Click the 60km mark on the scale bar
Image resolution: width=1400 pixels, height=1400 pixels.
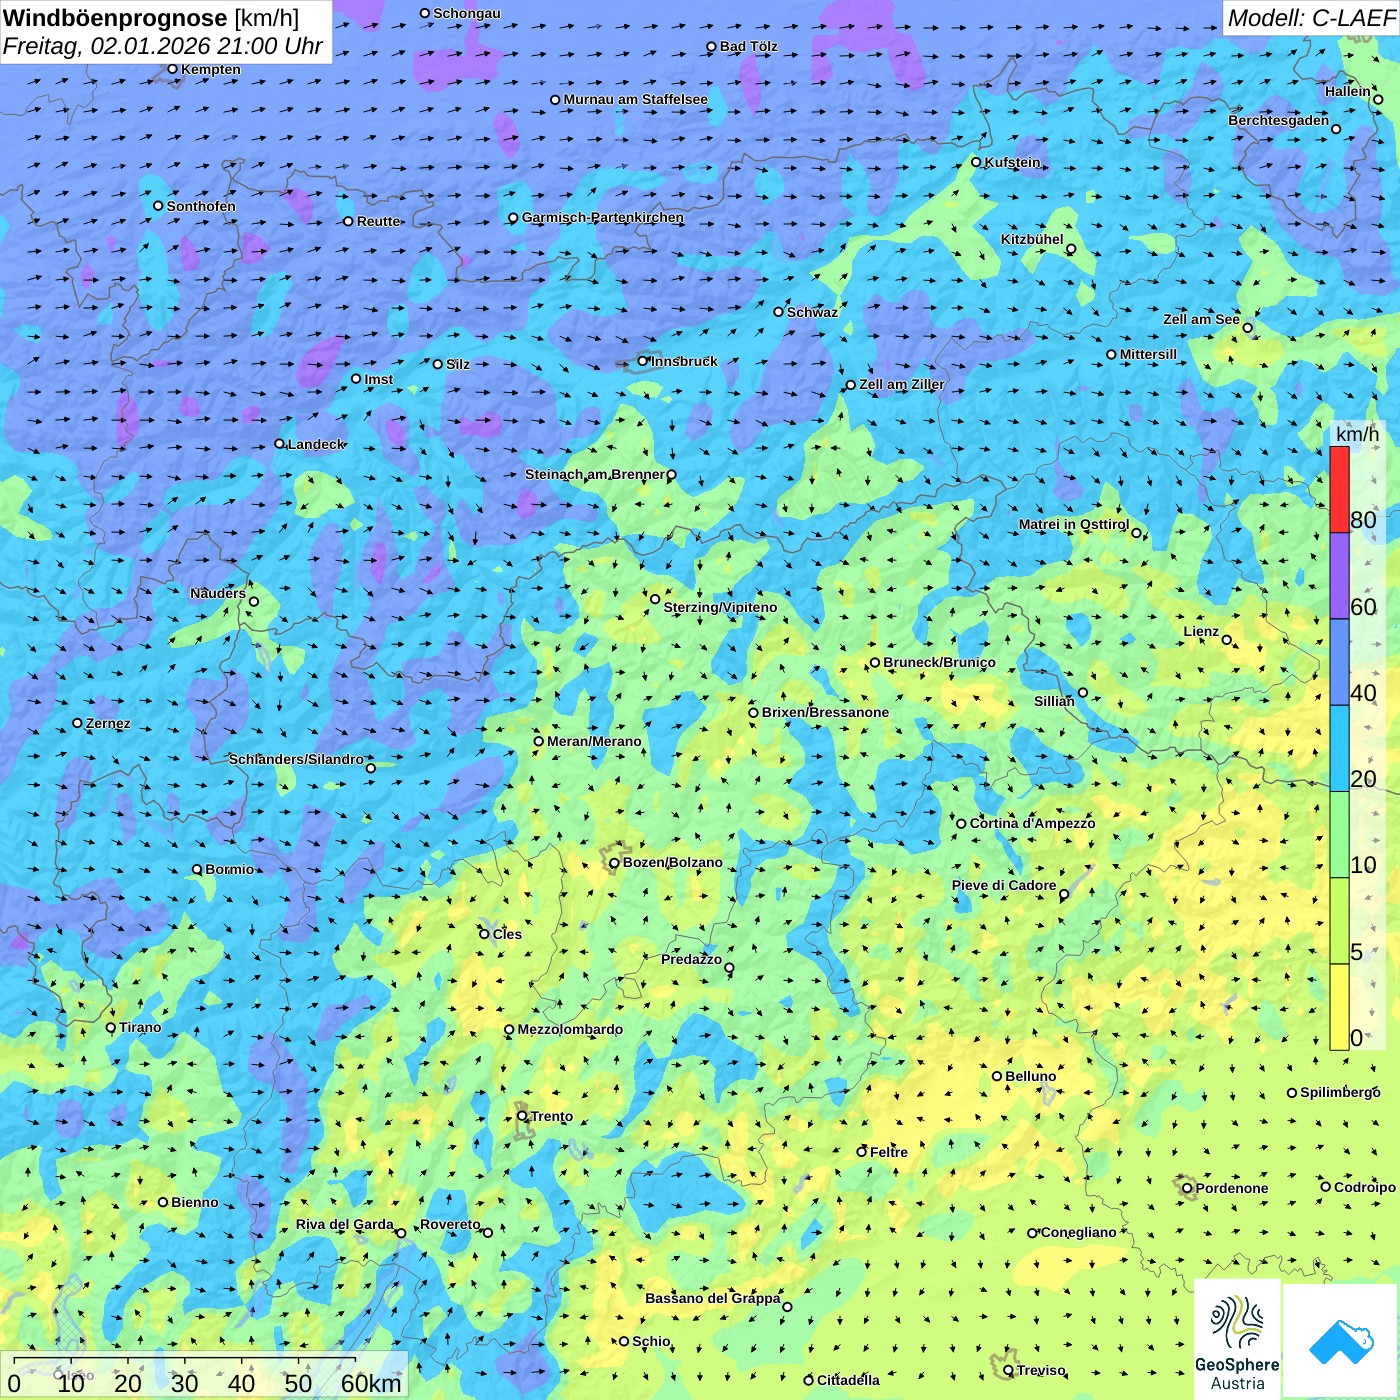tap(371, 1383)
